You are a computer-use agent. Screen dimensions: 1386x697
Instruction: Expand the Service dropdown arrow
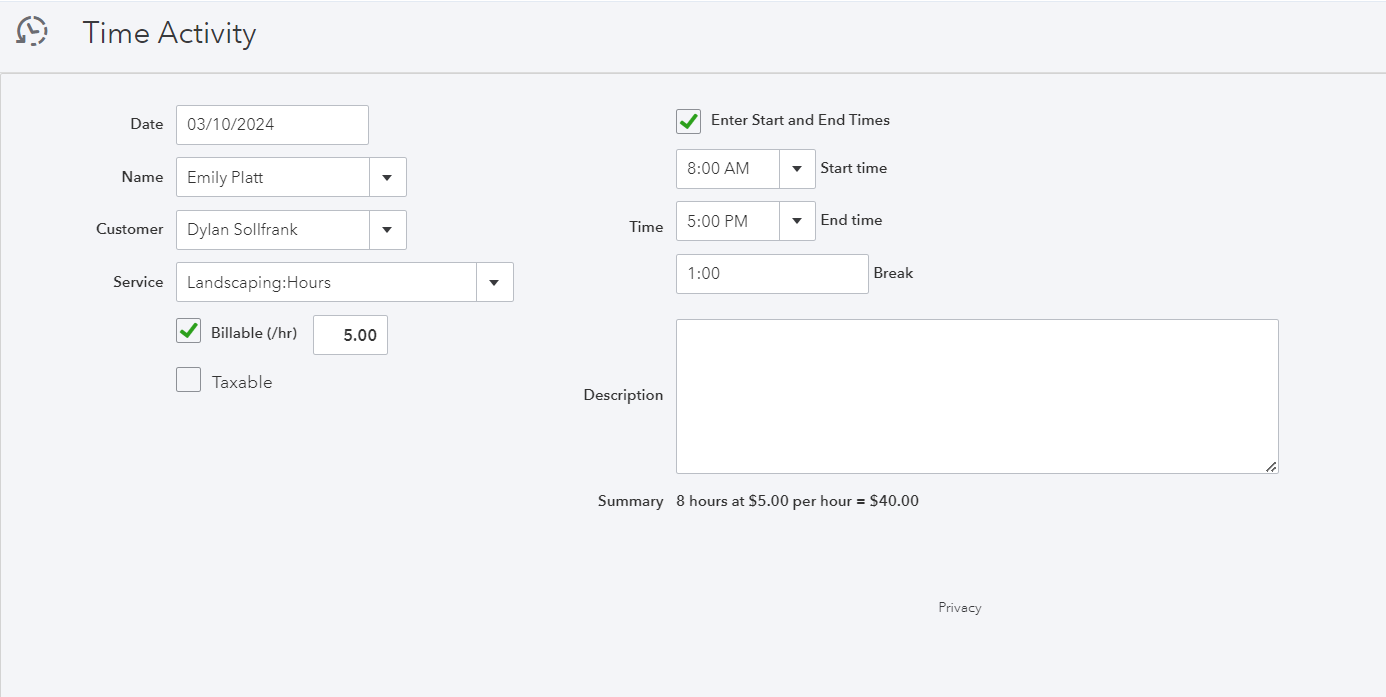tap(494, 282)
